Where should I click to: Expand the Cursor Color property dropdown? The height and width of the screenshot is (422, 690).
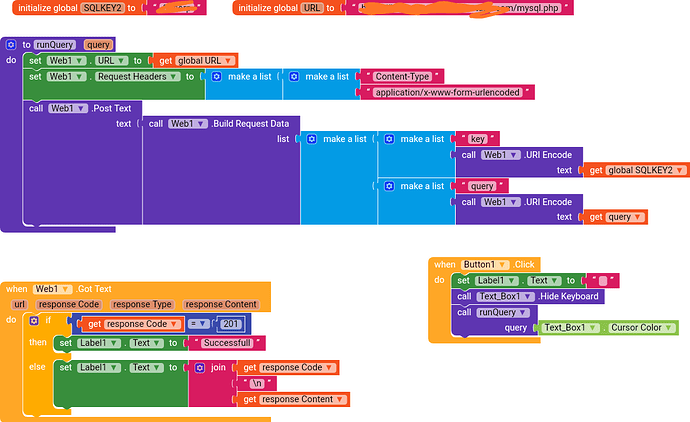(668, 328)
